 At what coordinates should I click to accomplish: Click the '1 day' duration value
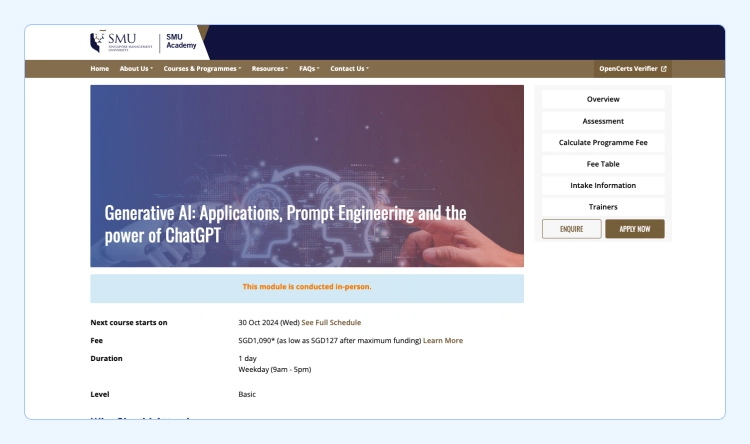point(247,358)
